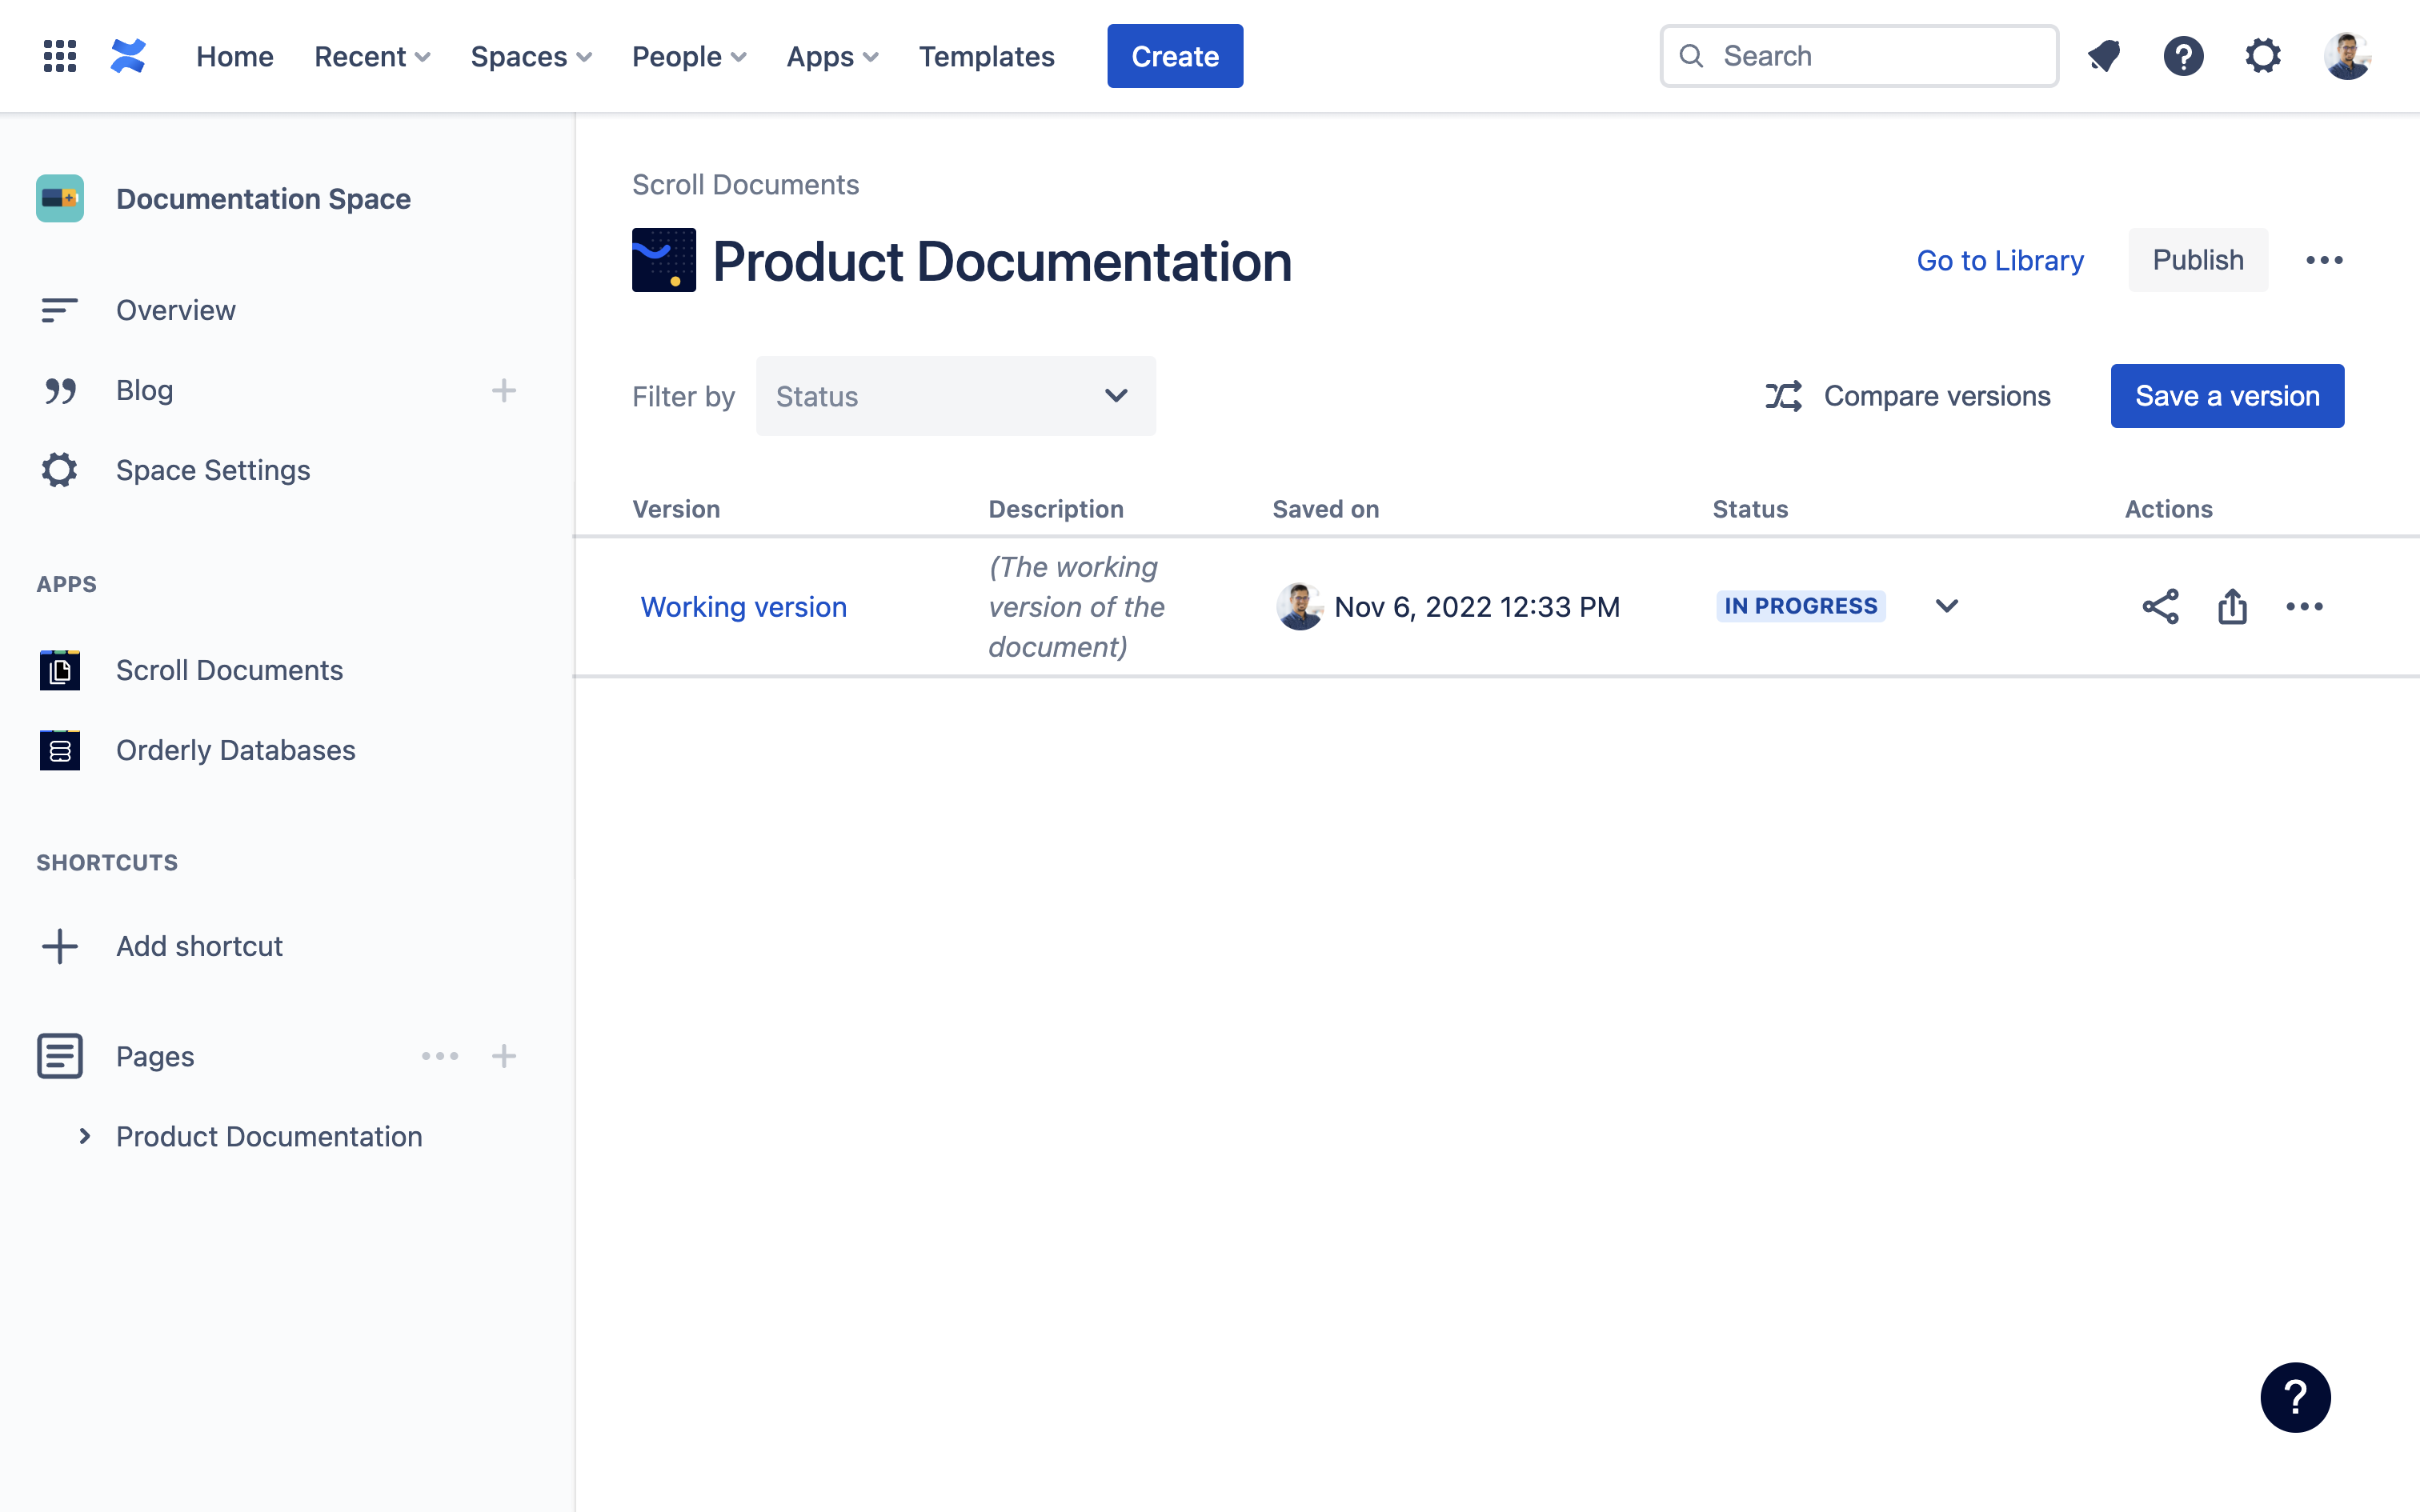Open the more actions ellipsis for Working version
This screenshot has height=1512, width=2420.
(2304, 607)
